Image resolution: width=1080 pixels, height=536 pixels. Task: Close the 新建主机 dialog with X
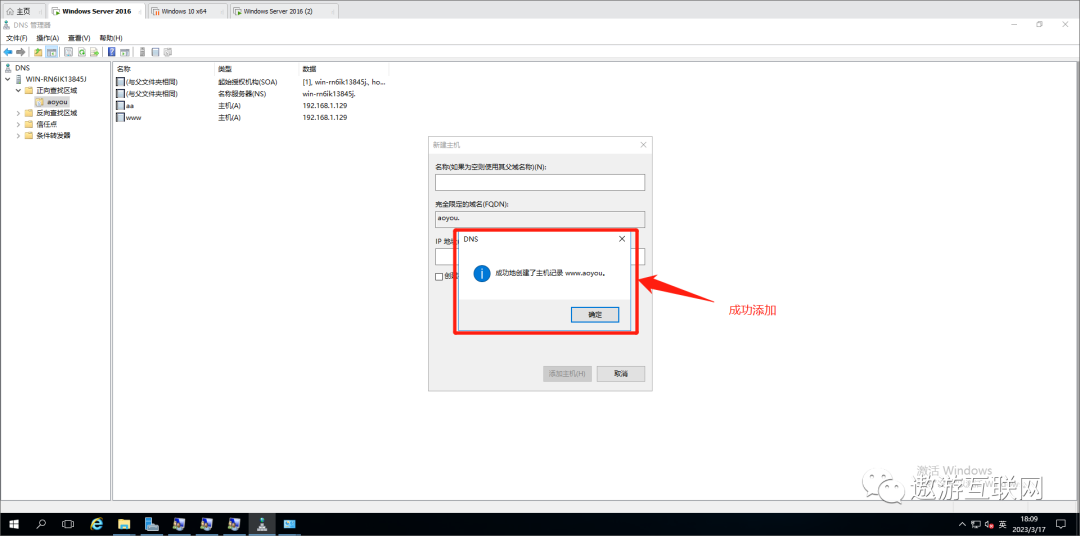pos(643,145)
